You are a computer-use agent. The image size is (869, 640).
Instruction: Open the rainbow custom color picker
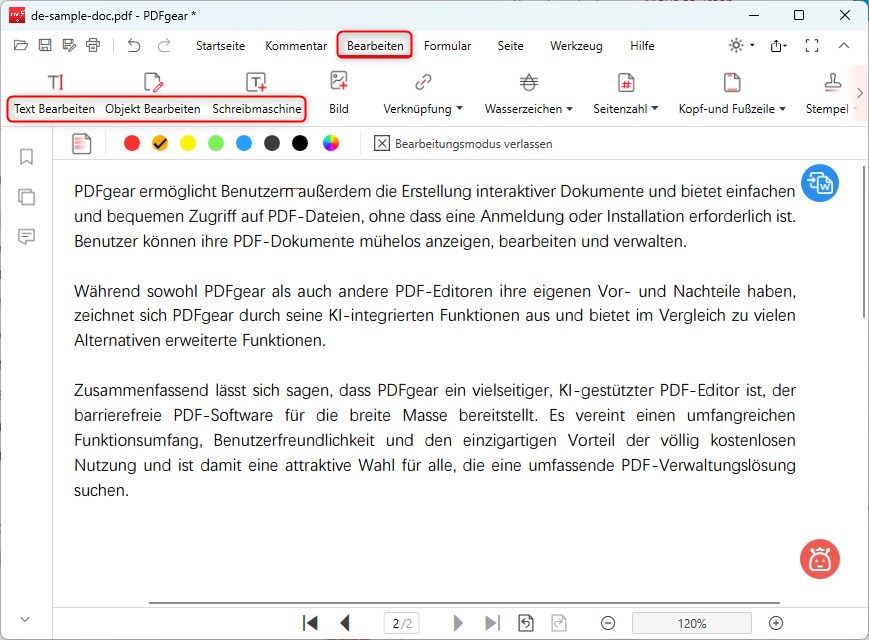click(331, 144)
